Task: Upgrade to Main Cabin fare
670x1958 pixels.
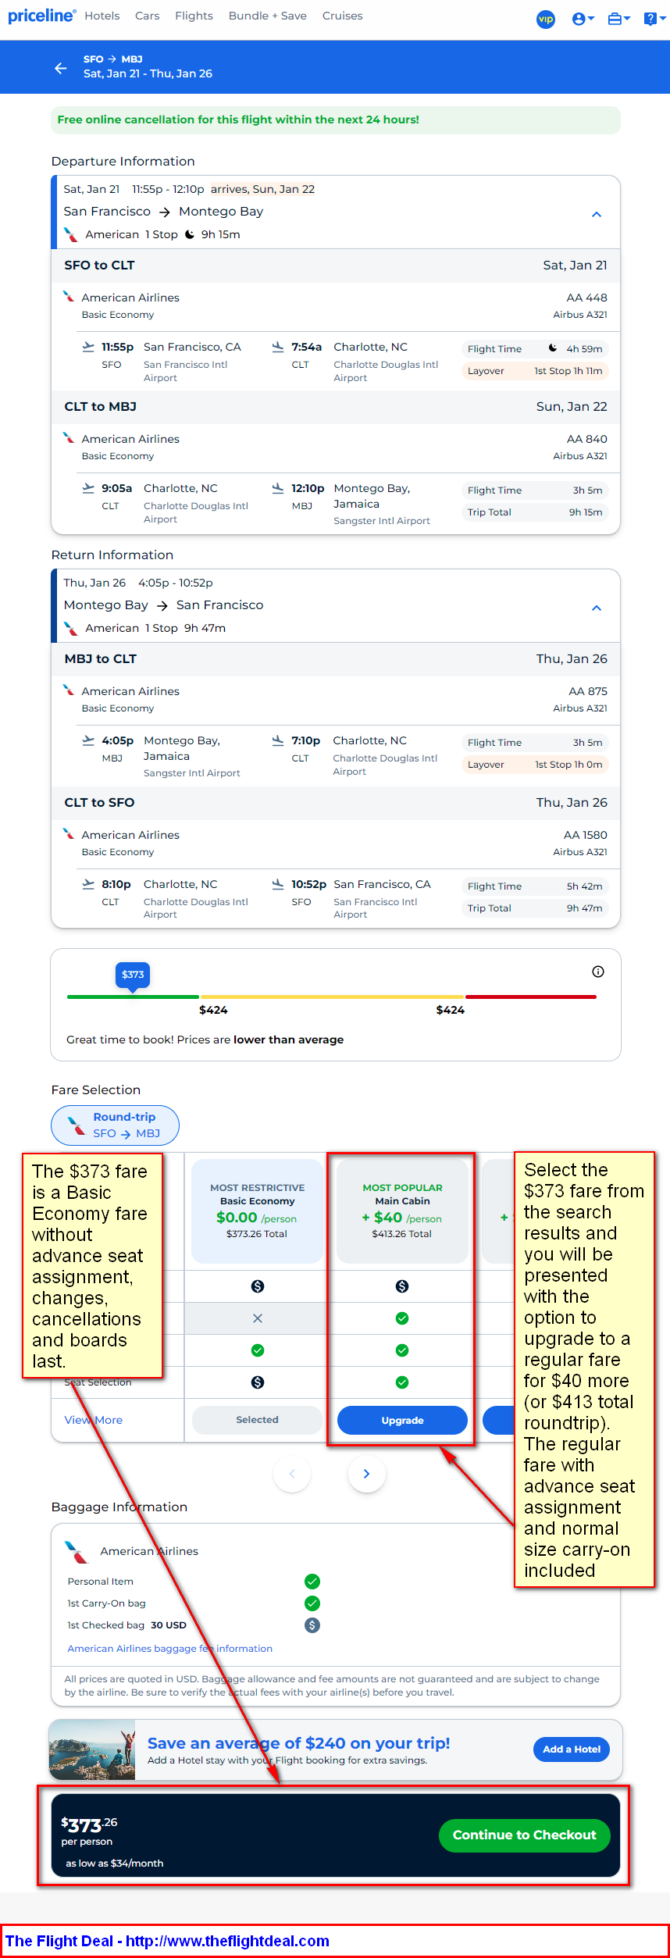Action: [402, 1420]
